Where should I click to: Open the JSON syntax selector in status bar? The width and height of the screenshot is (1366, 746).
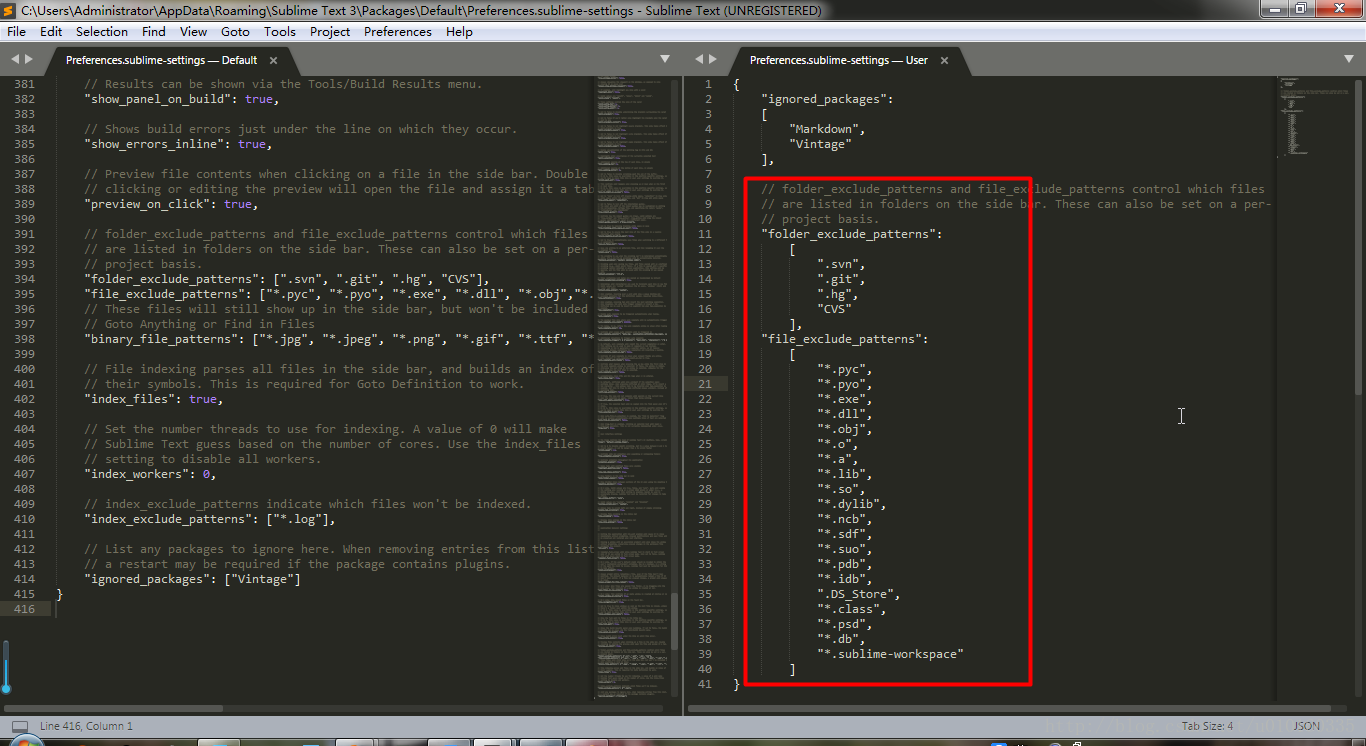1306,726
